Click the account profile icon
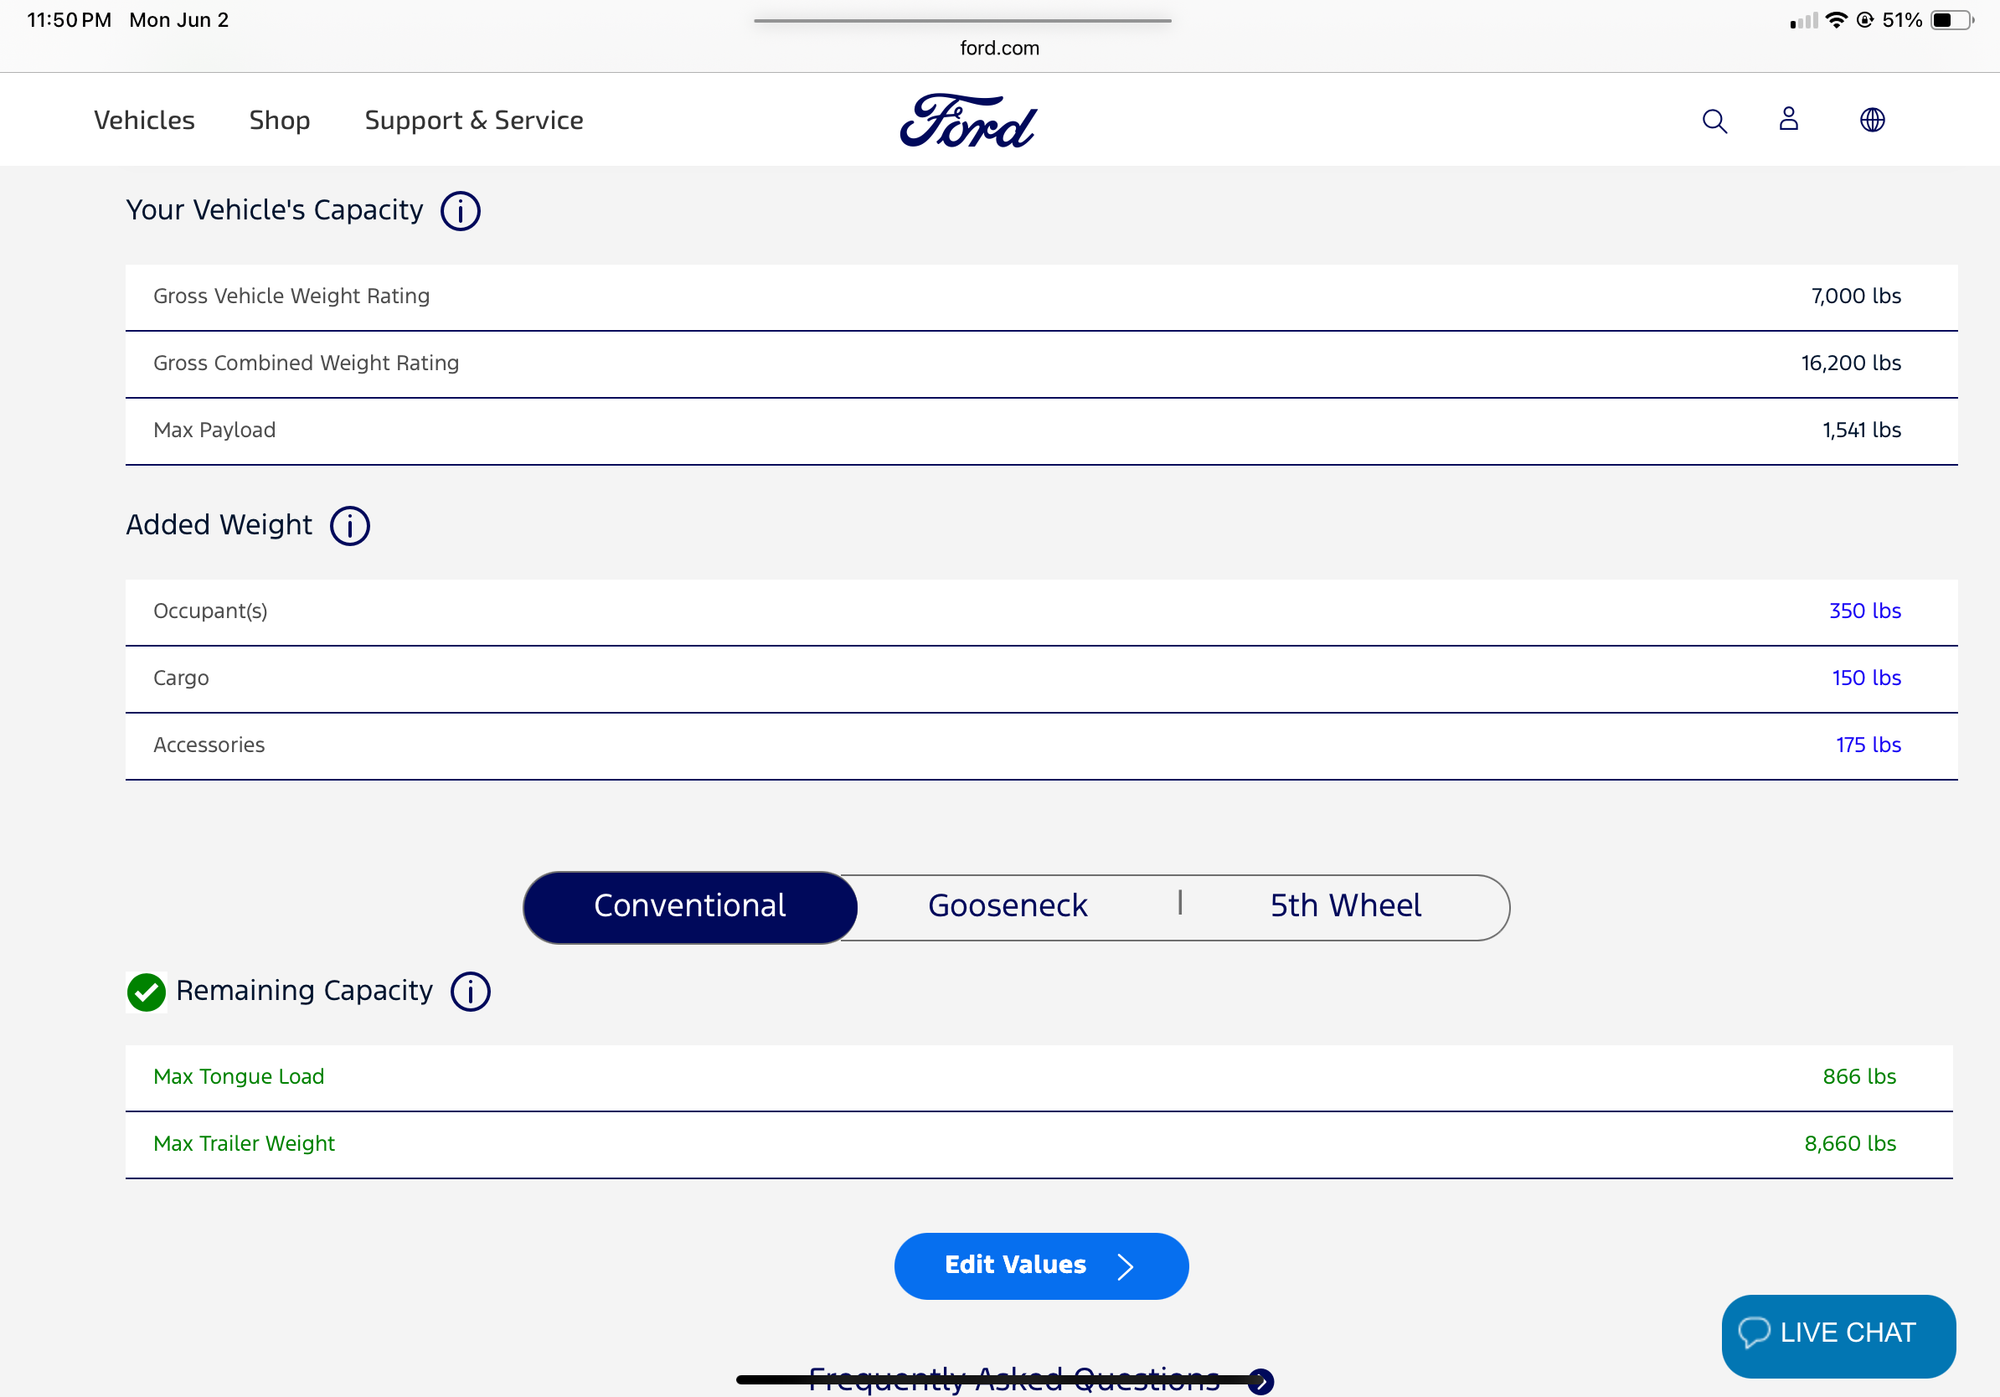 tap(1788, 120)
